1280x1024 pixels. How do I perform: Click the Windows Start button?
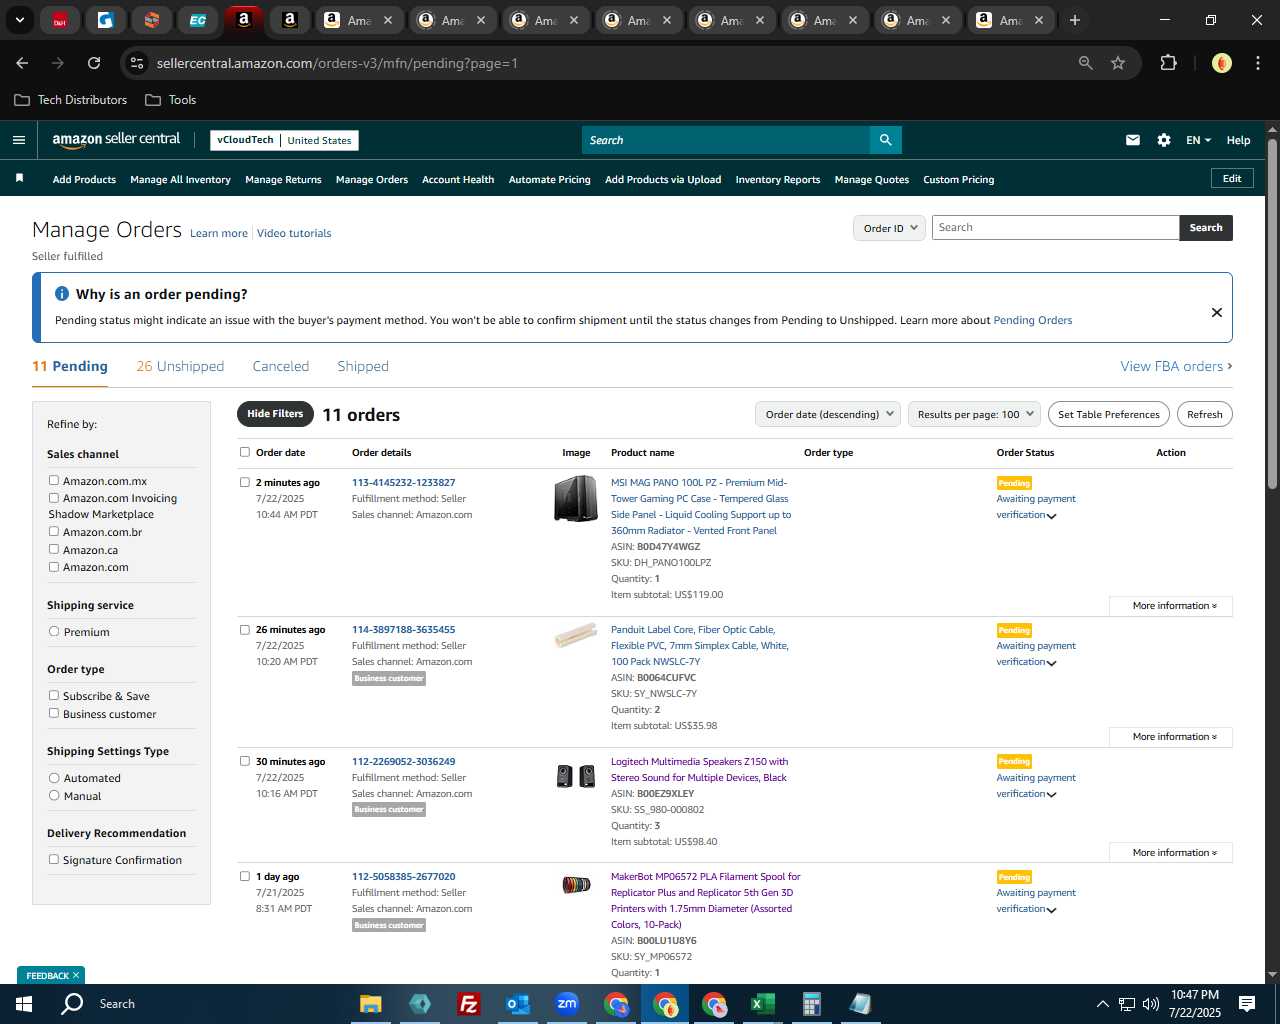(x=24, y=1004)
